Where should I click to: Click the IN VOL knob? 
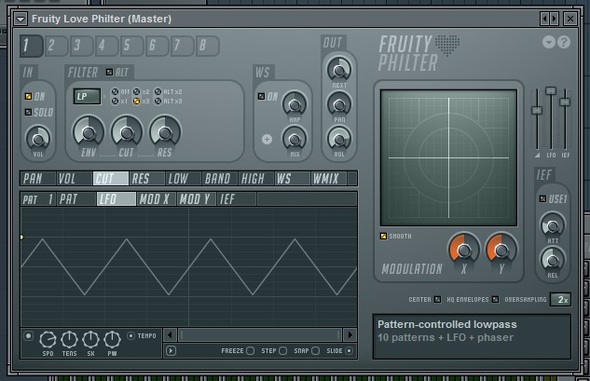coord(38,139)
